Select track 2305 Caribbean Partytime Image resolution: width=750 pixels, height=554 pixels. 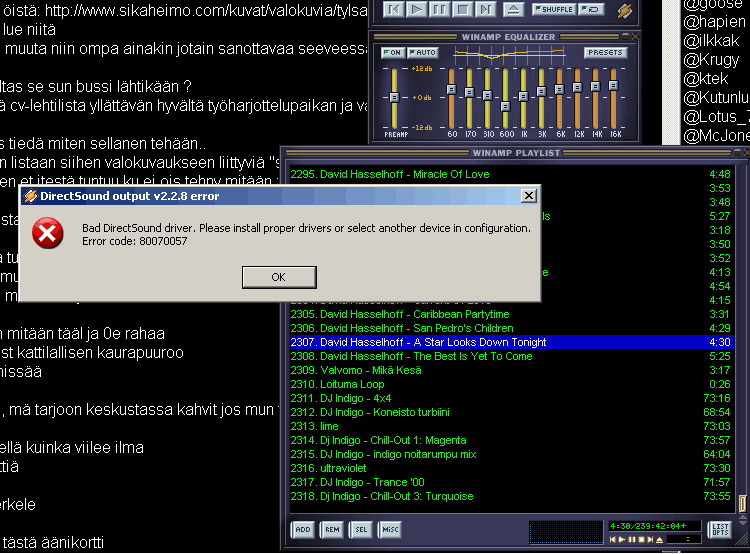511,314
